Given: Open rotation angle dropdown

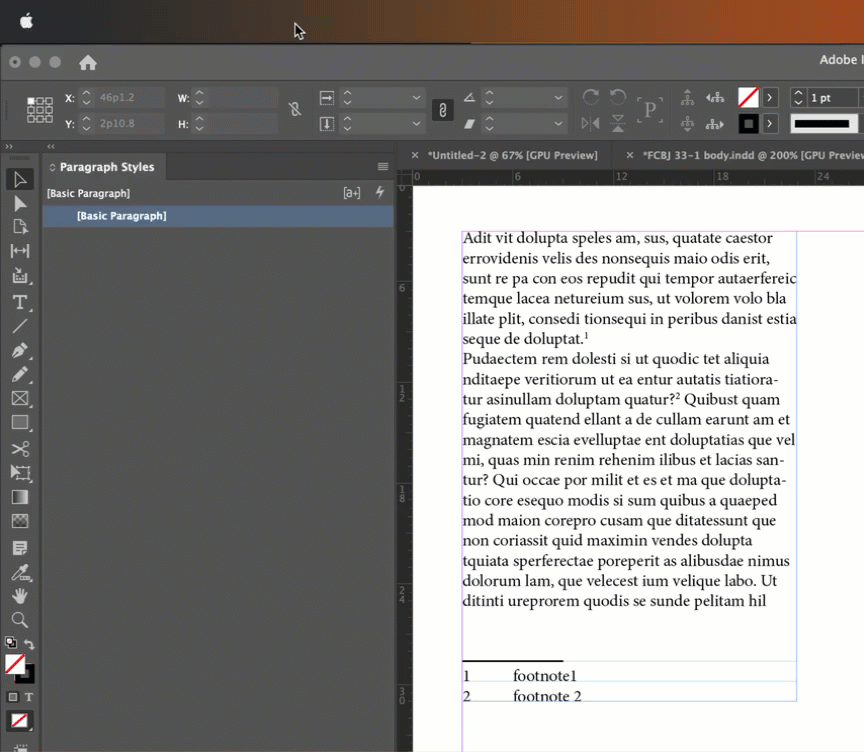Looking at the screenshot, I should tap(558, 98).
